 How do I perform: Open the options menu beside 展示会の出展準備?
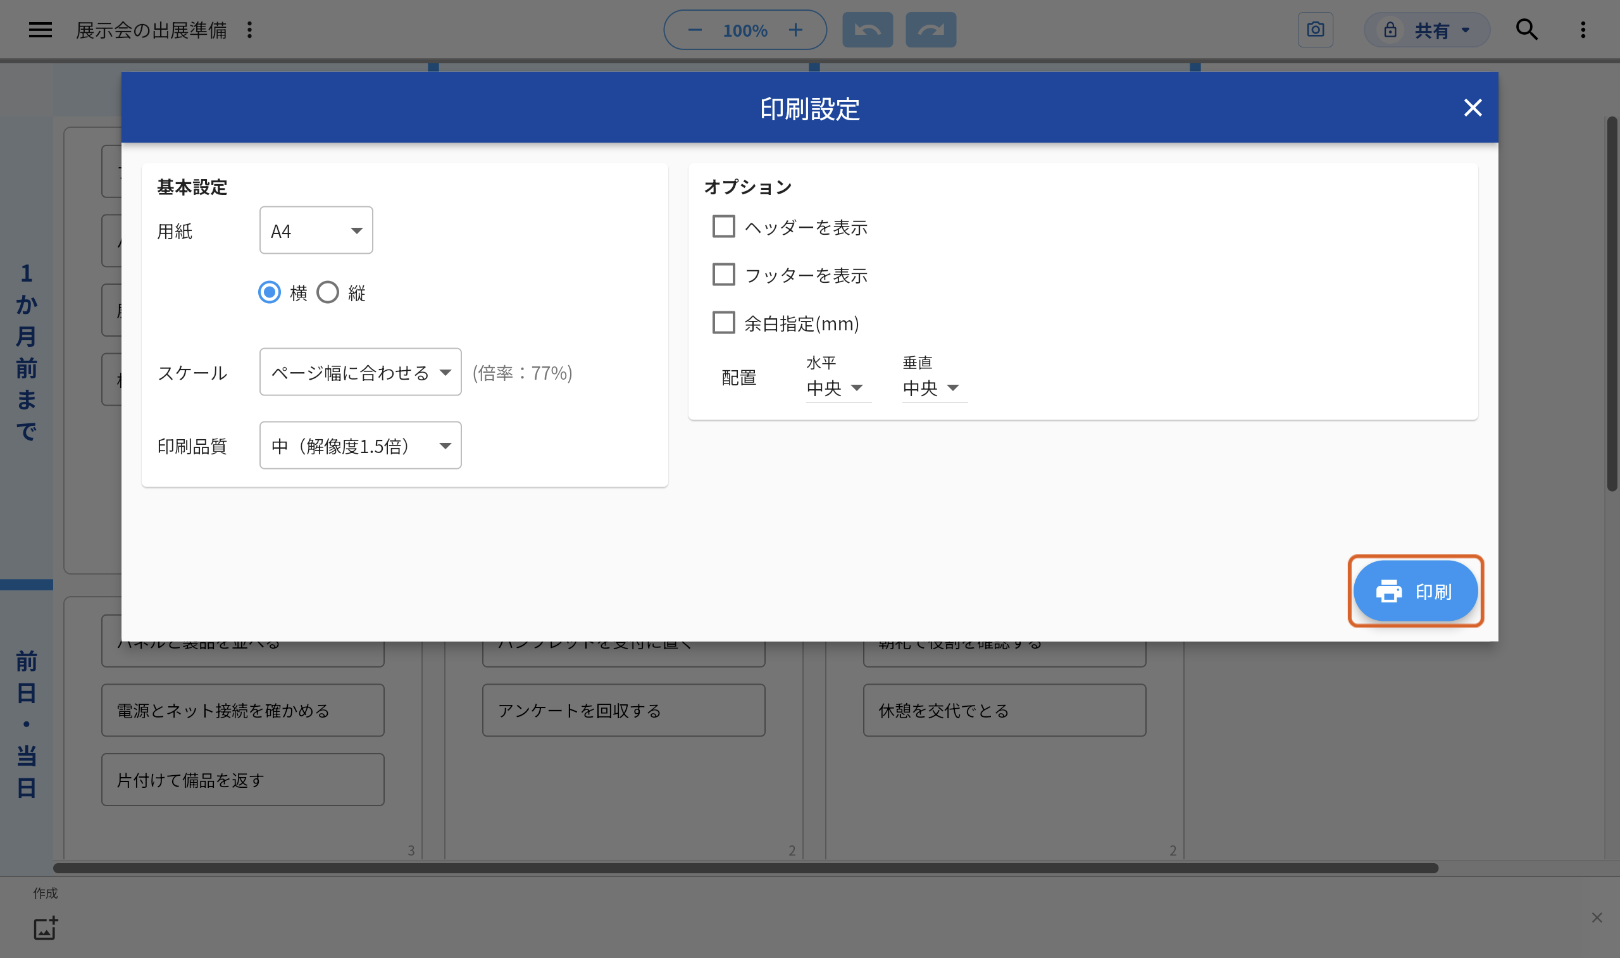(250, 30)
